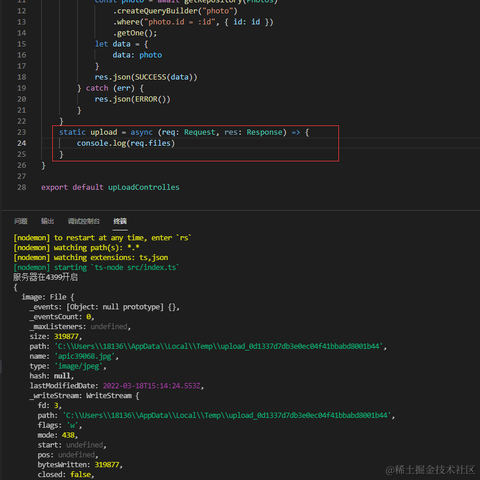This screenshot has height=480, width=480.
Task: Click the 'catch (err)' keyword line
Action: click(x=110, y=88)
